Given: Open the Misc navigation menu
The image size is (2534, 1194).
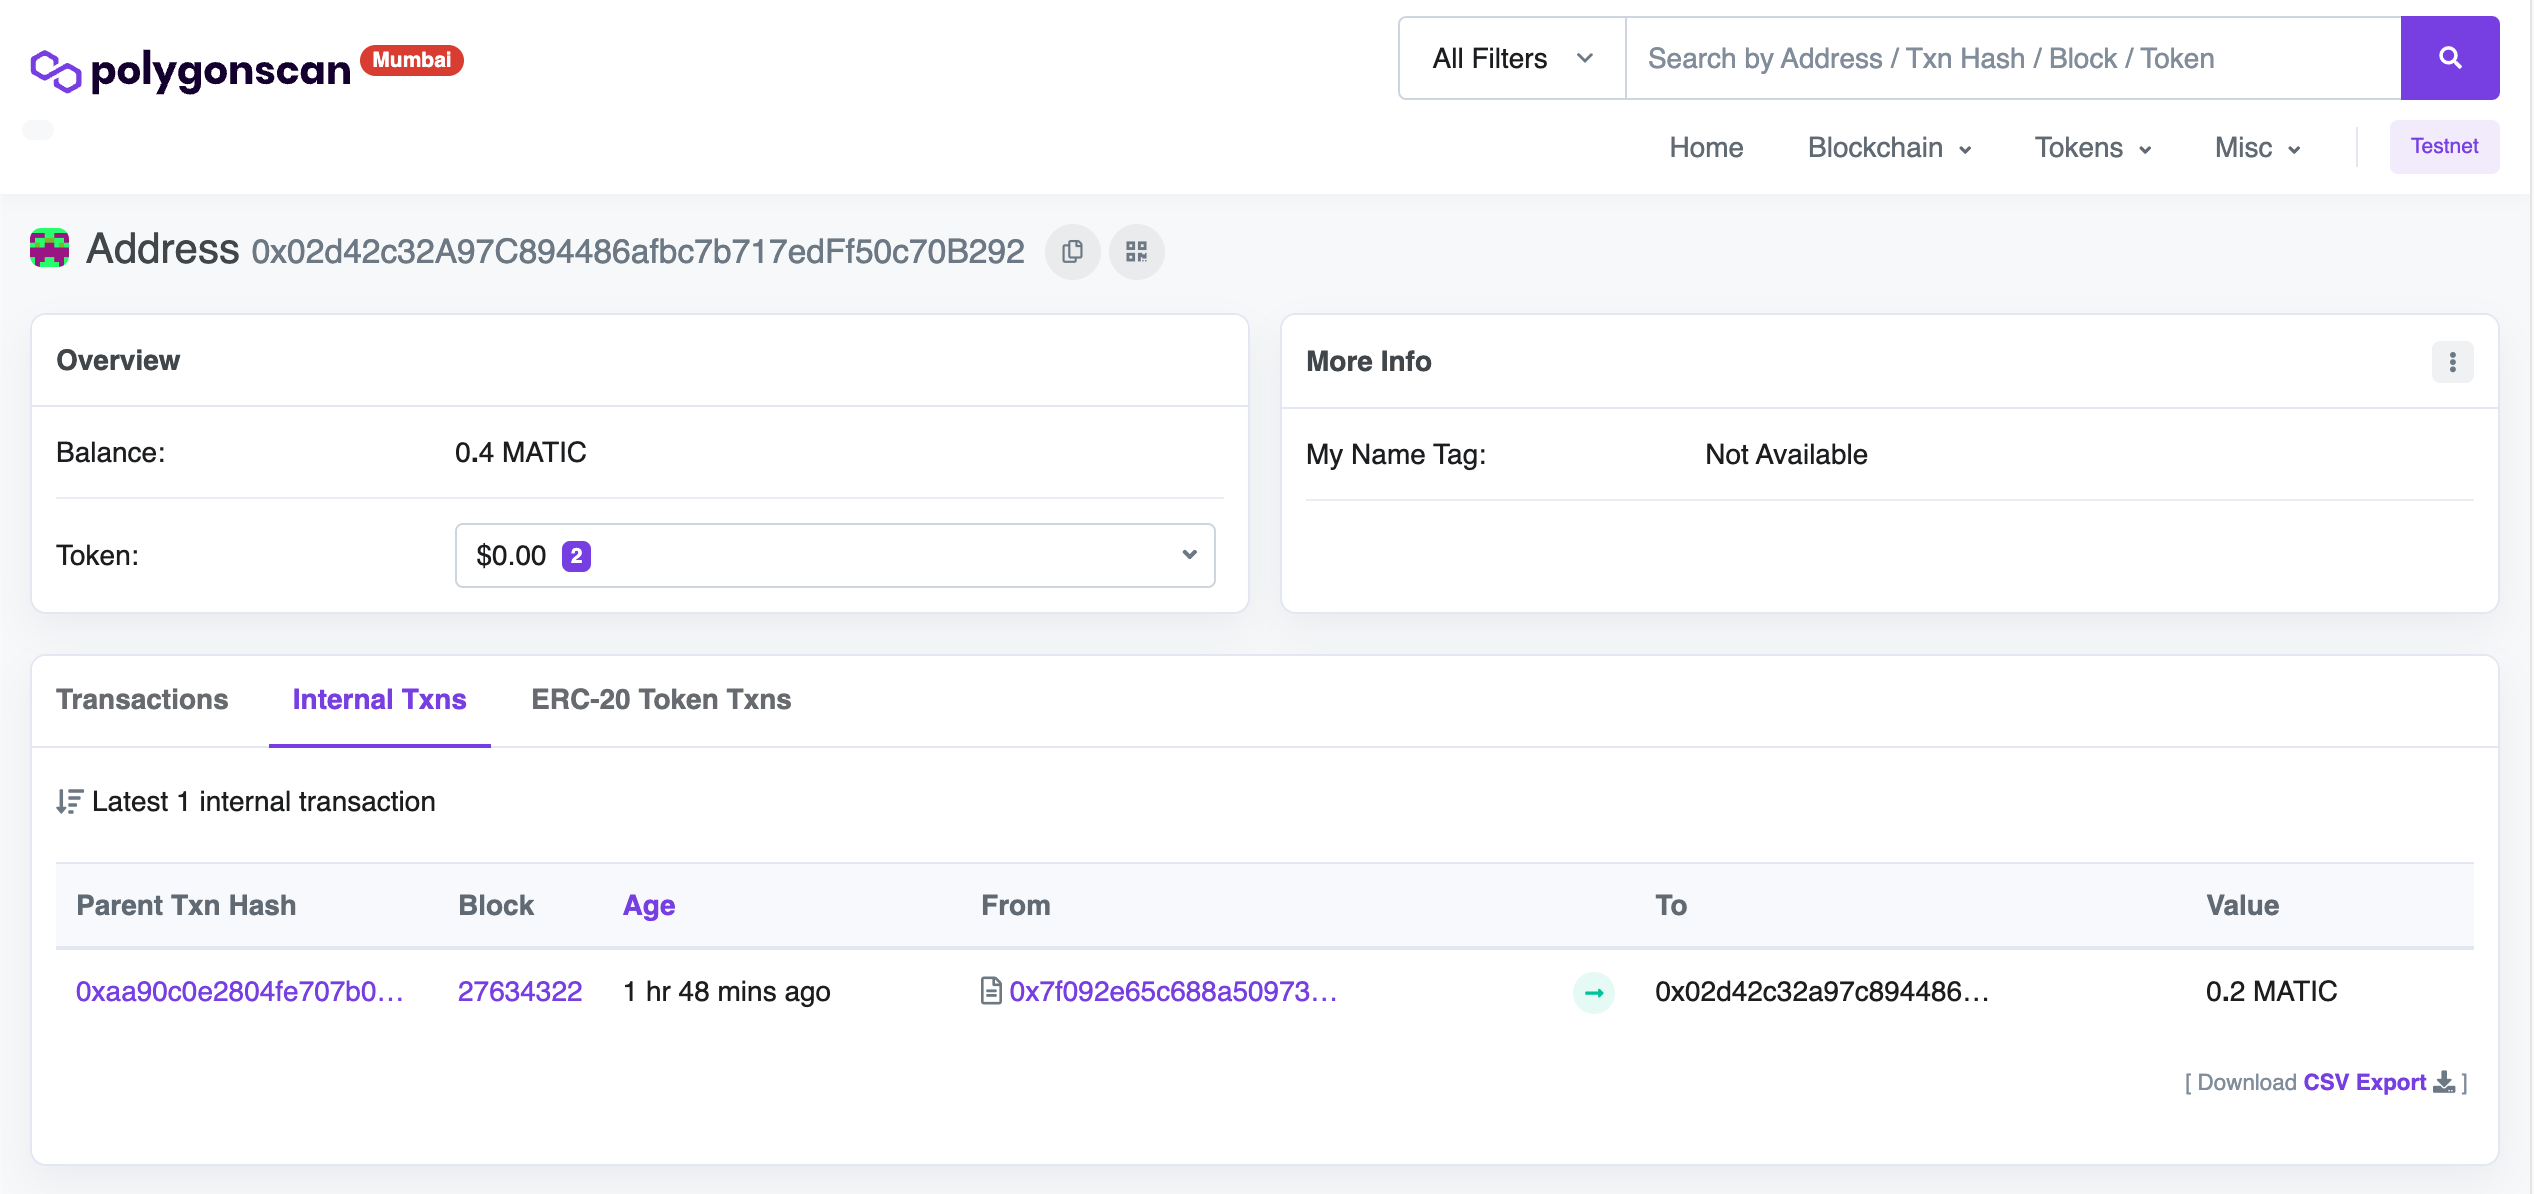Looking at the screenshot, I should point(2257,148).
